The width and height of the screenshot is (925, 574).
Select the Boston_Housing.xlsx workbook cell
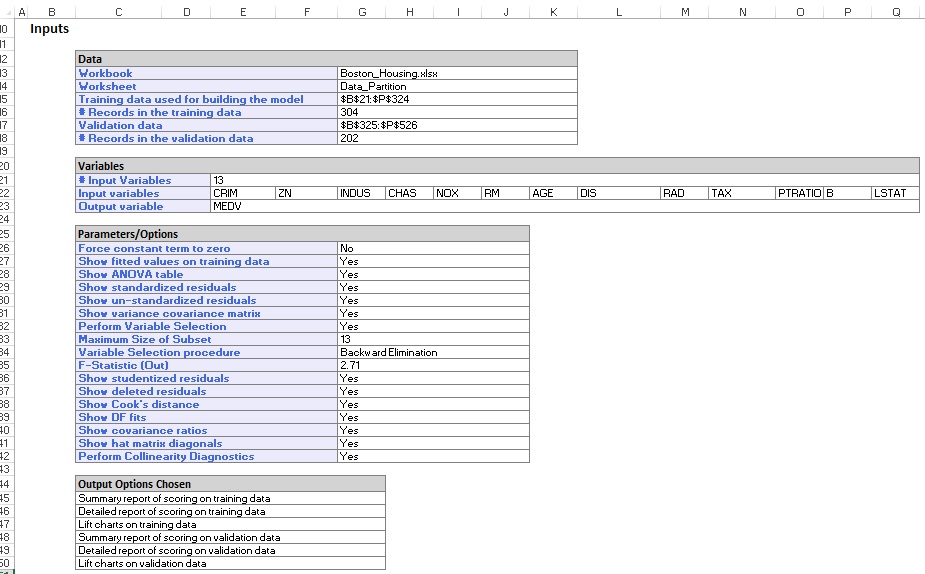pyautogui.click(x=457, y=73)
